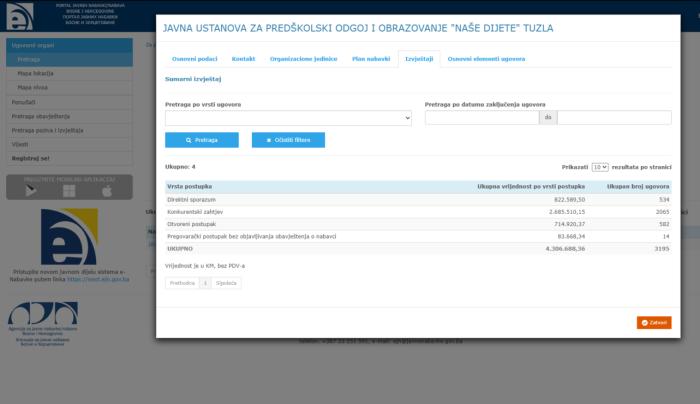Click the Sljedeća pagination button
This screenshot has width=700, height=404.
[226, 283]
